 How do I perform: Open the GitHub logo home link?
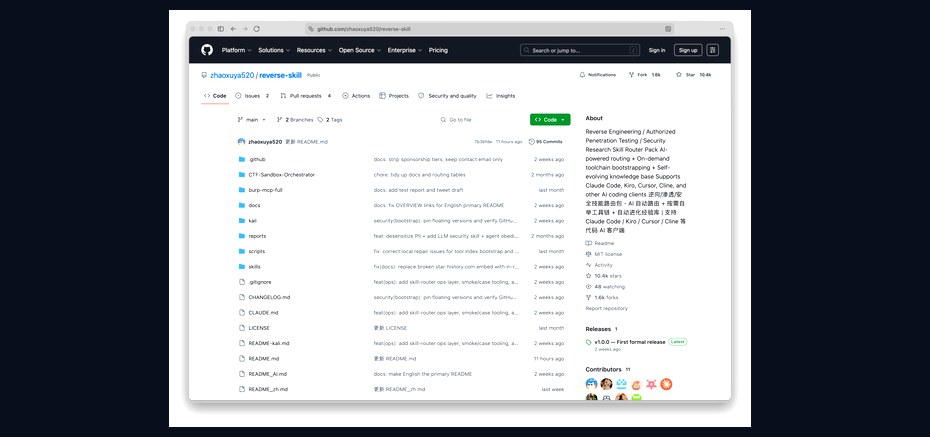point(207,50)
